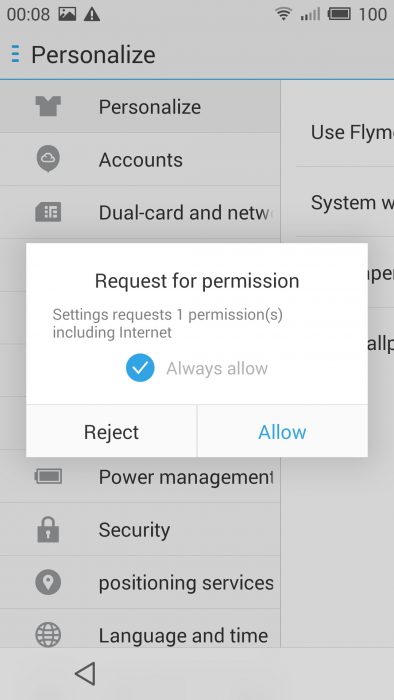Select Use Flyme option on right panel
Image resolution: width=394 pixels, height=700 pixels.
(x=345, y=132)
